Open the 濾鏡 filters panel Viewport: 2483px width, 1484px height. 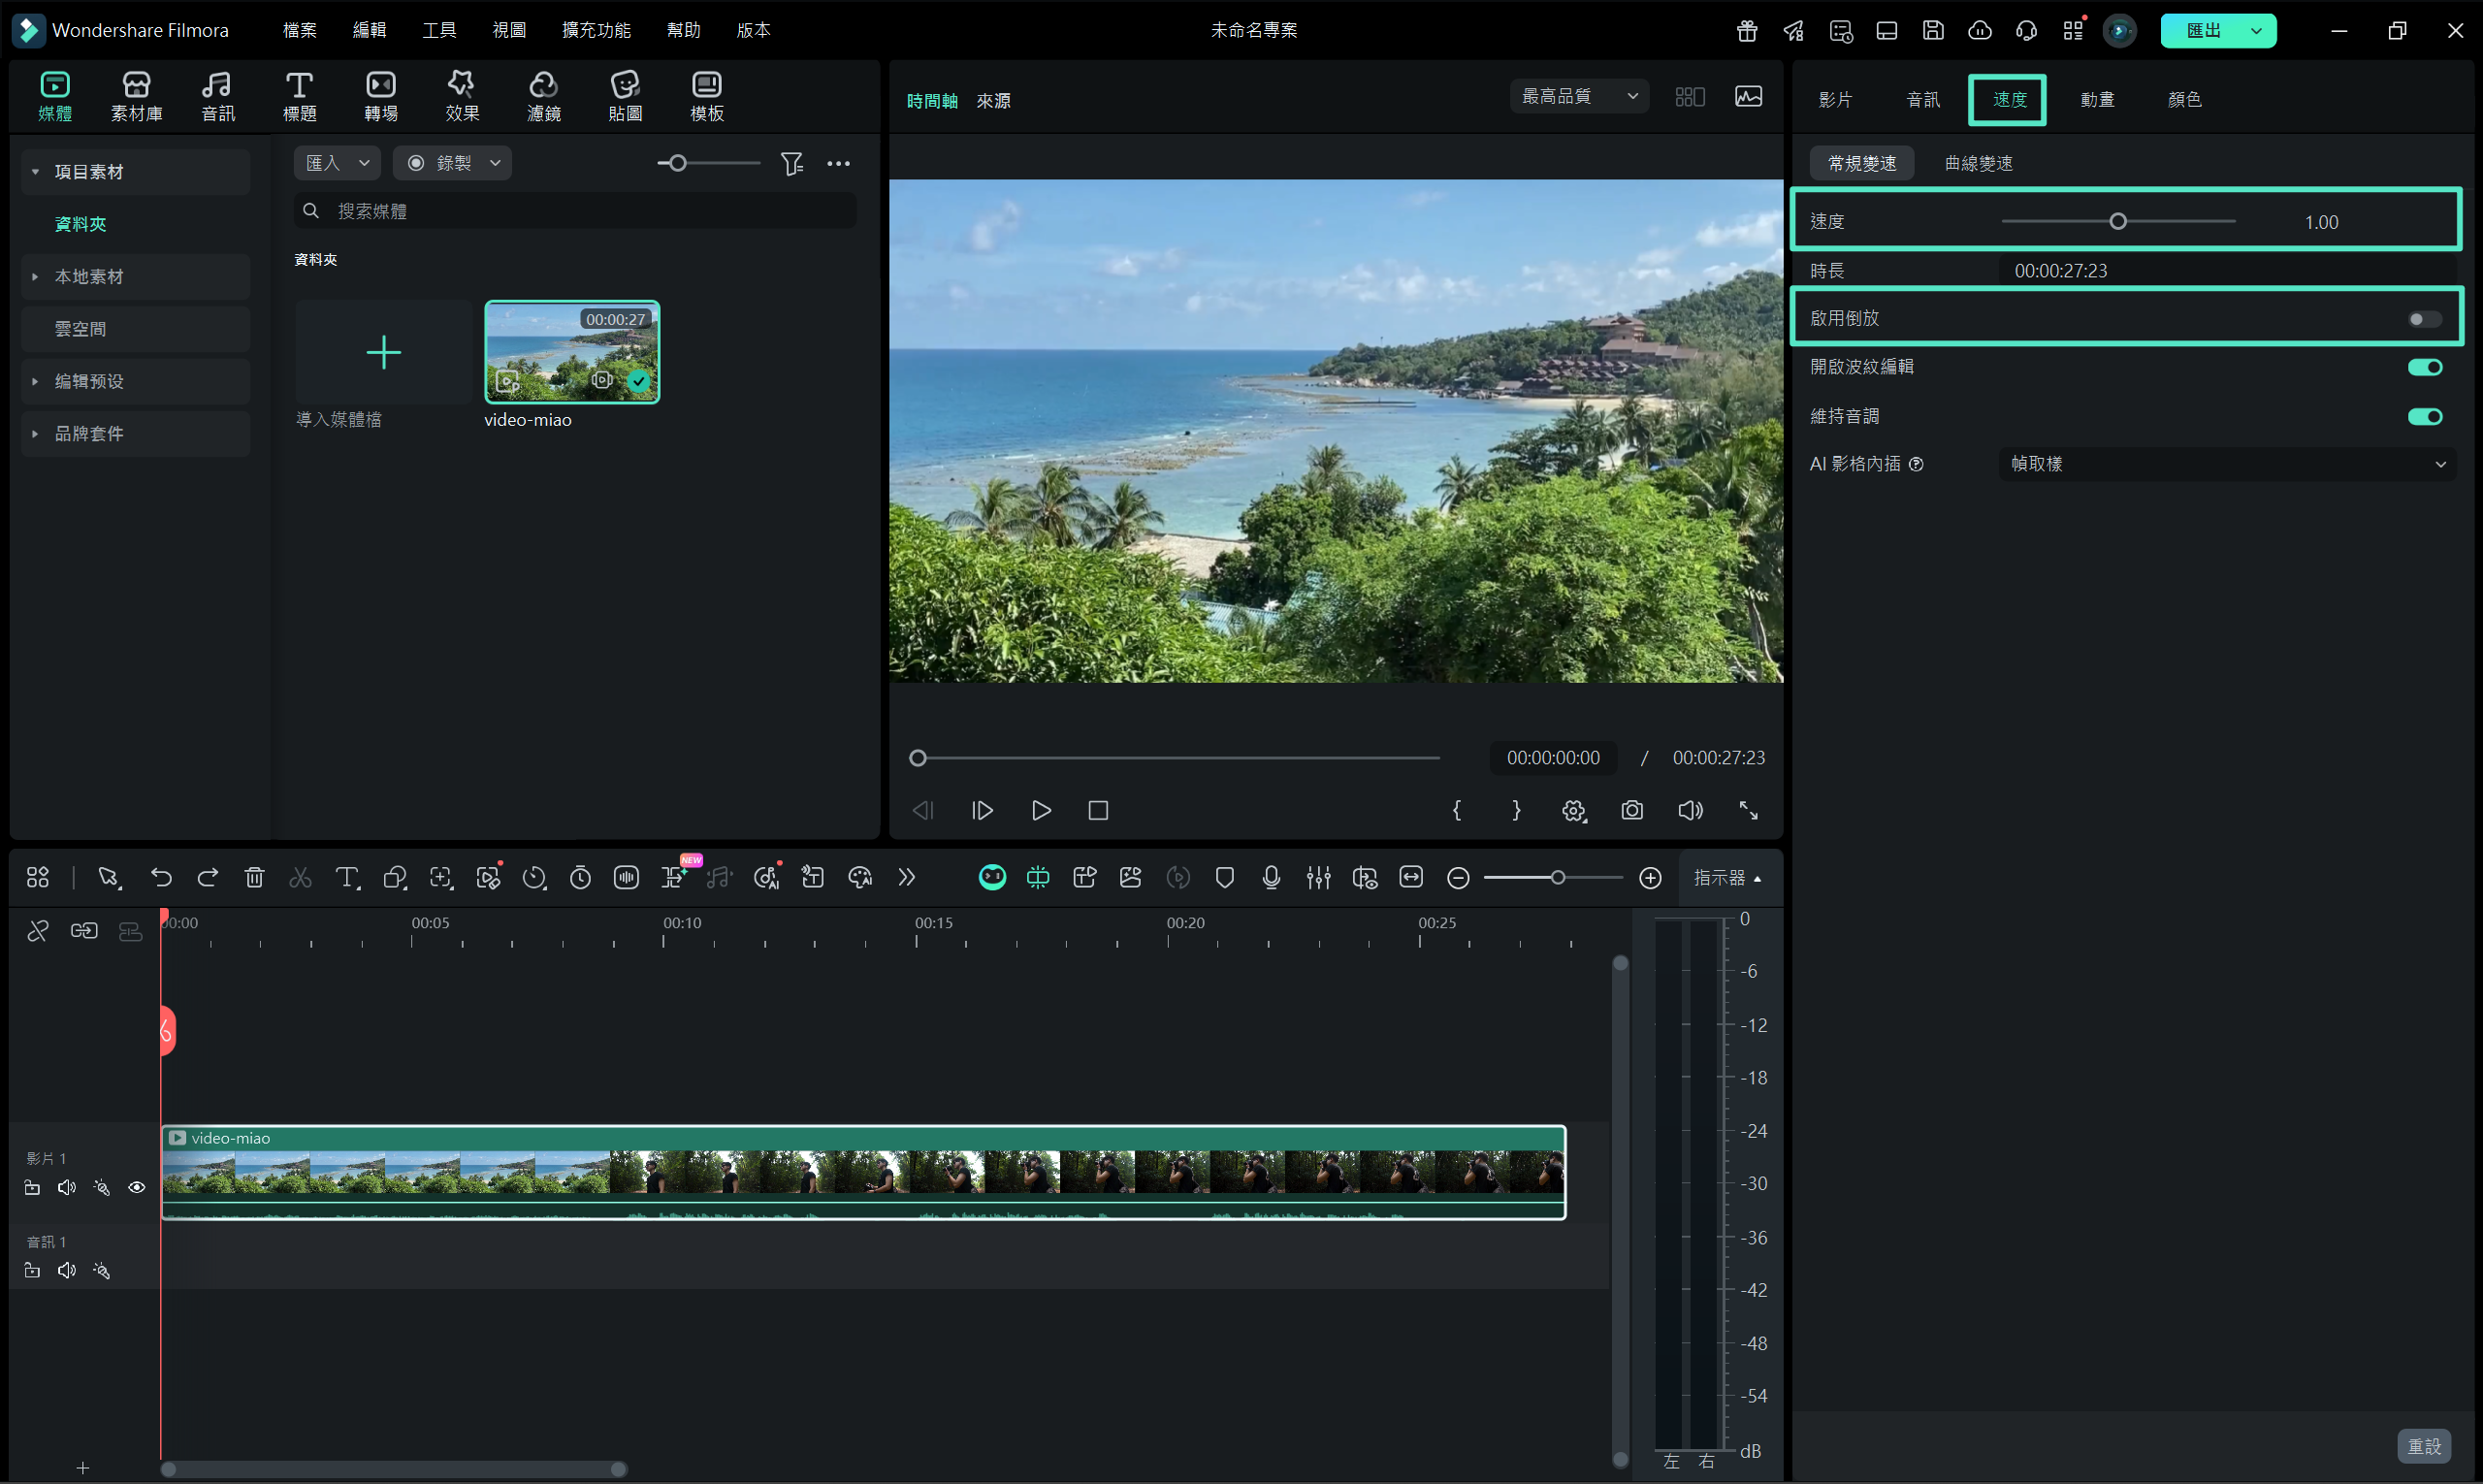tap(543, 96)
